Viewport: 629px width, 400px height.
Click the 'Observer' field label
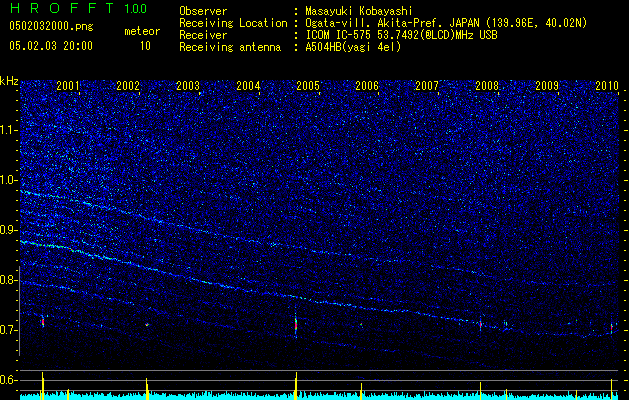(x=203, y=11)
